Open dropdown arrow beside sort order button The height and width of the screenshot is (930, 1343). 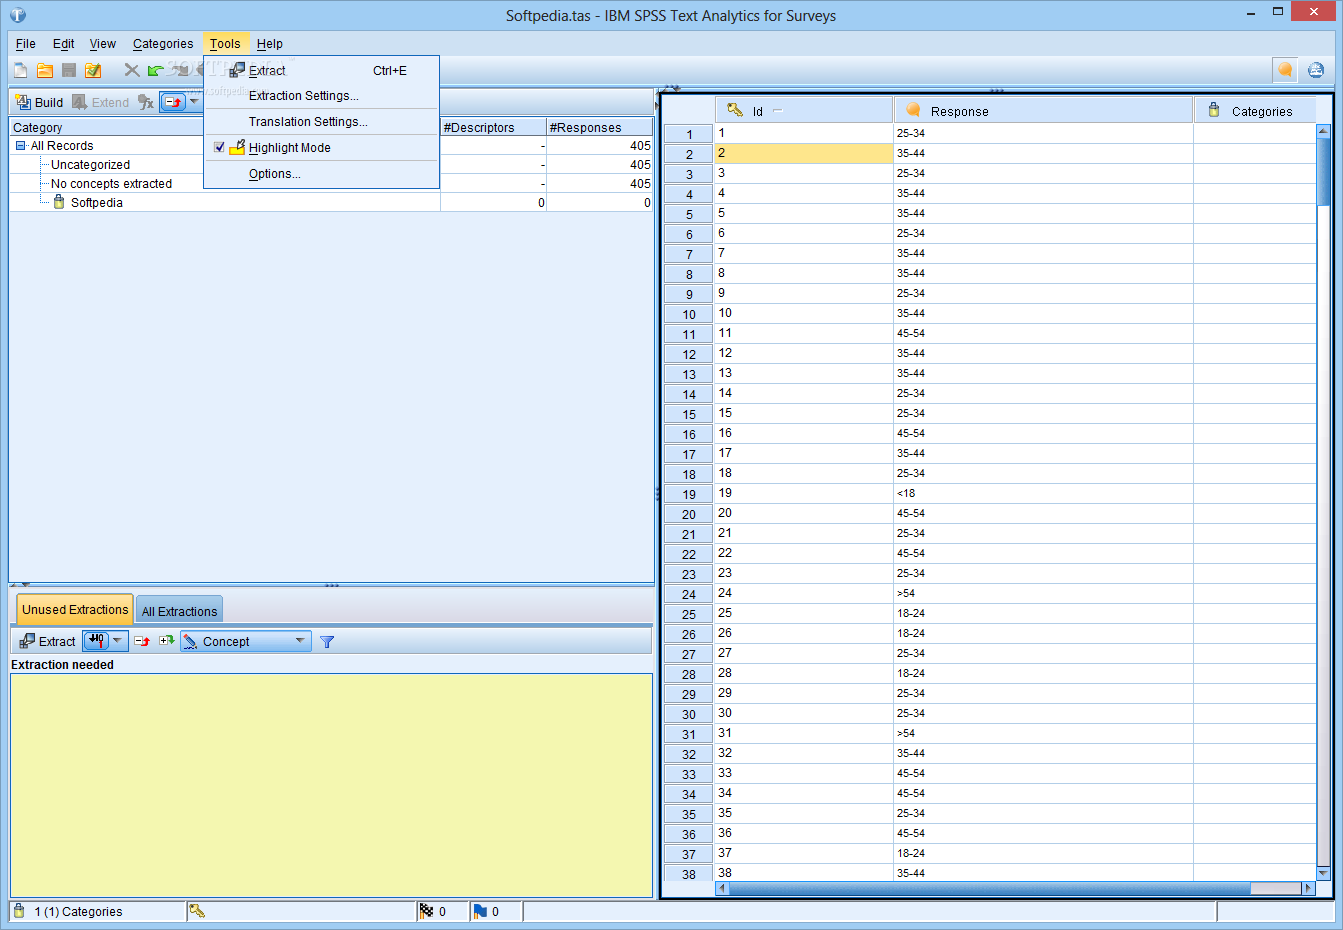[x=118, y=641]
